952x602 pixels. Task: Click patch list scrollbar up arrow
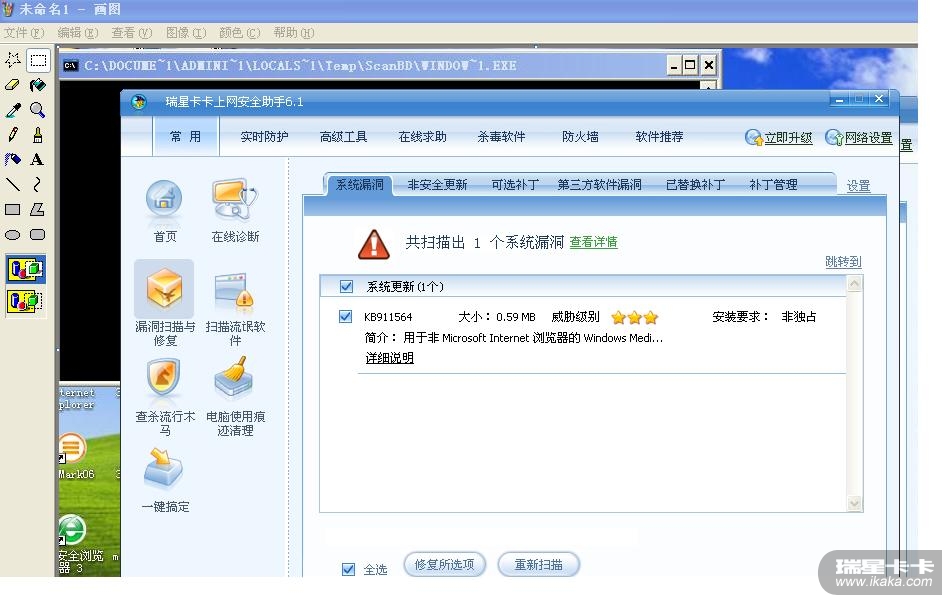click(855, 284)
